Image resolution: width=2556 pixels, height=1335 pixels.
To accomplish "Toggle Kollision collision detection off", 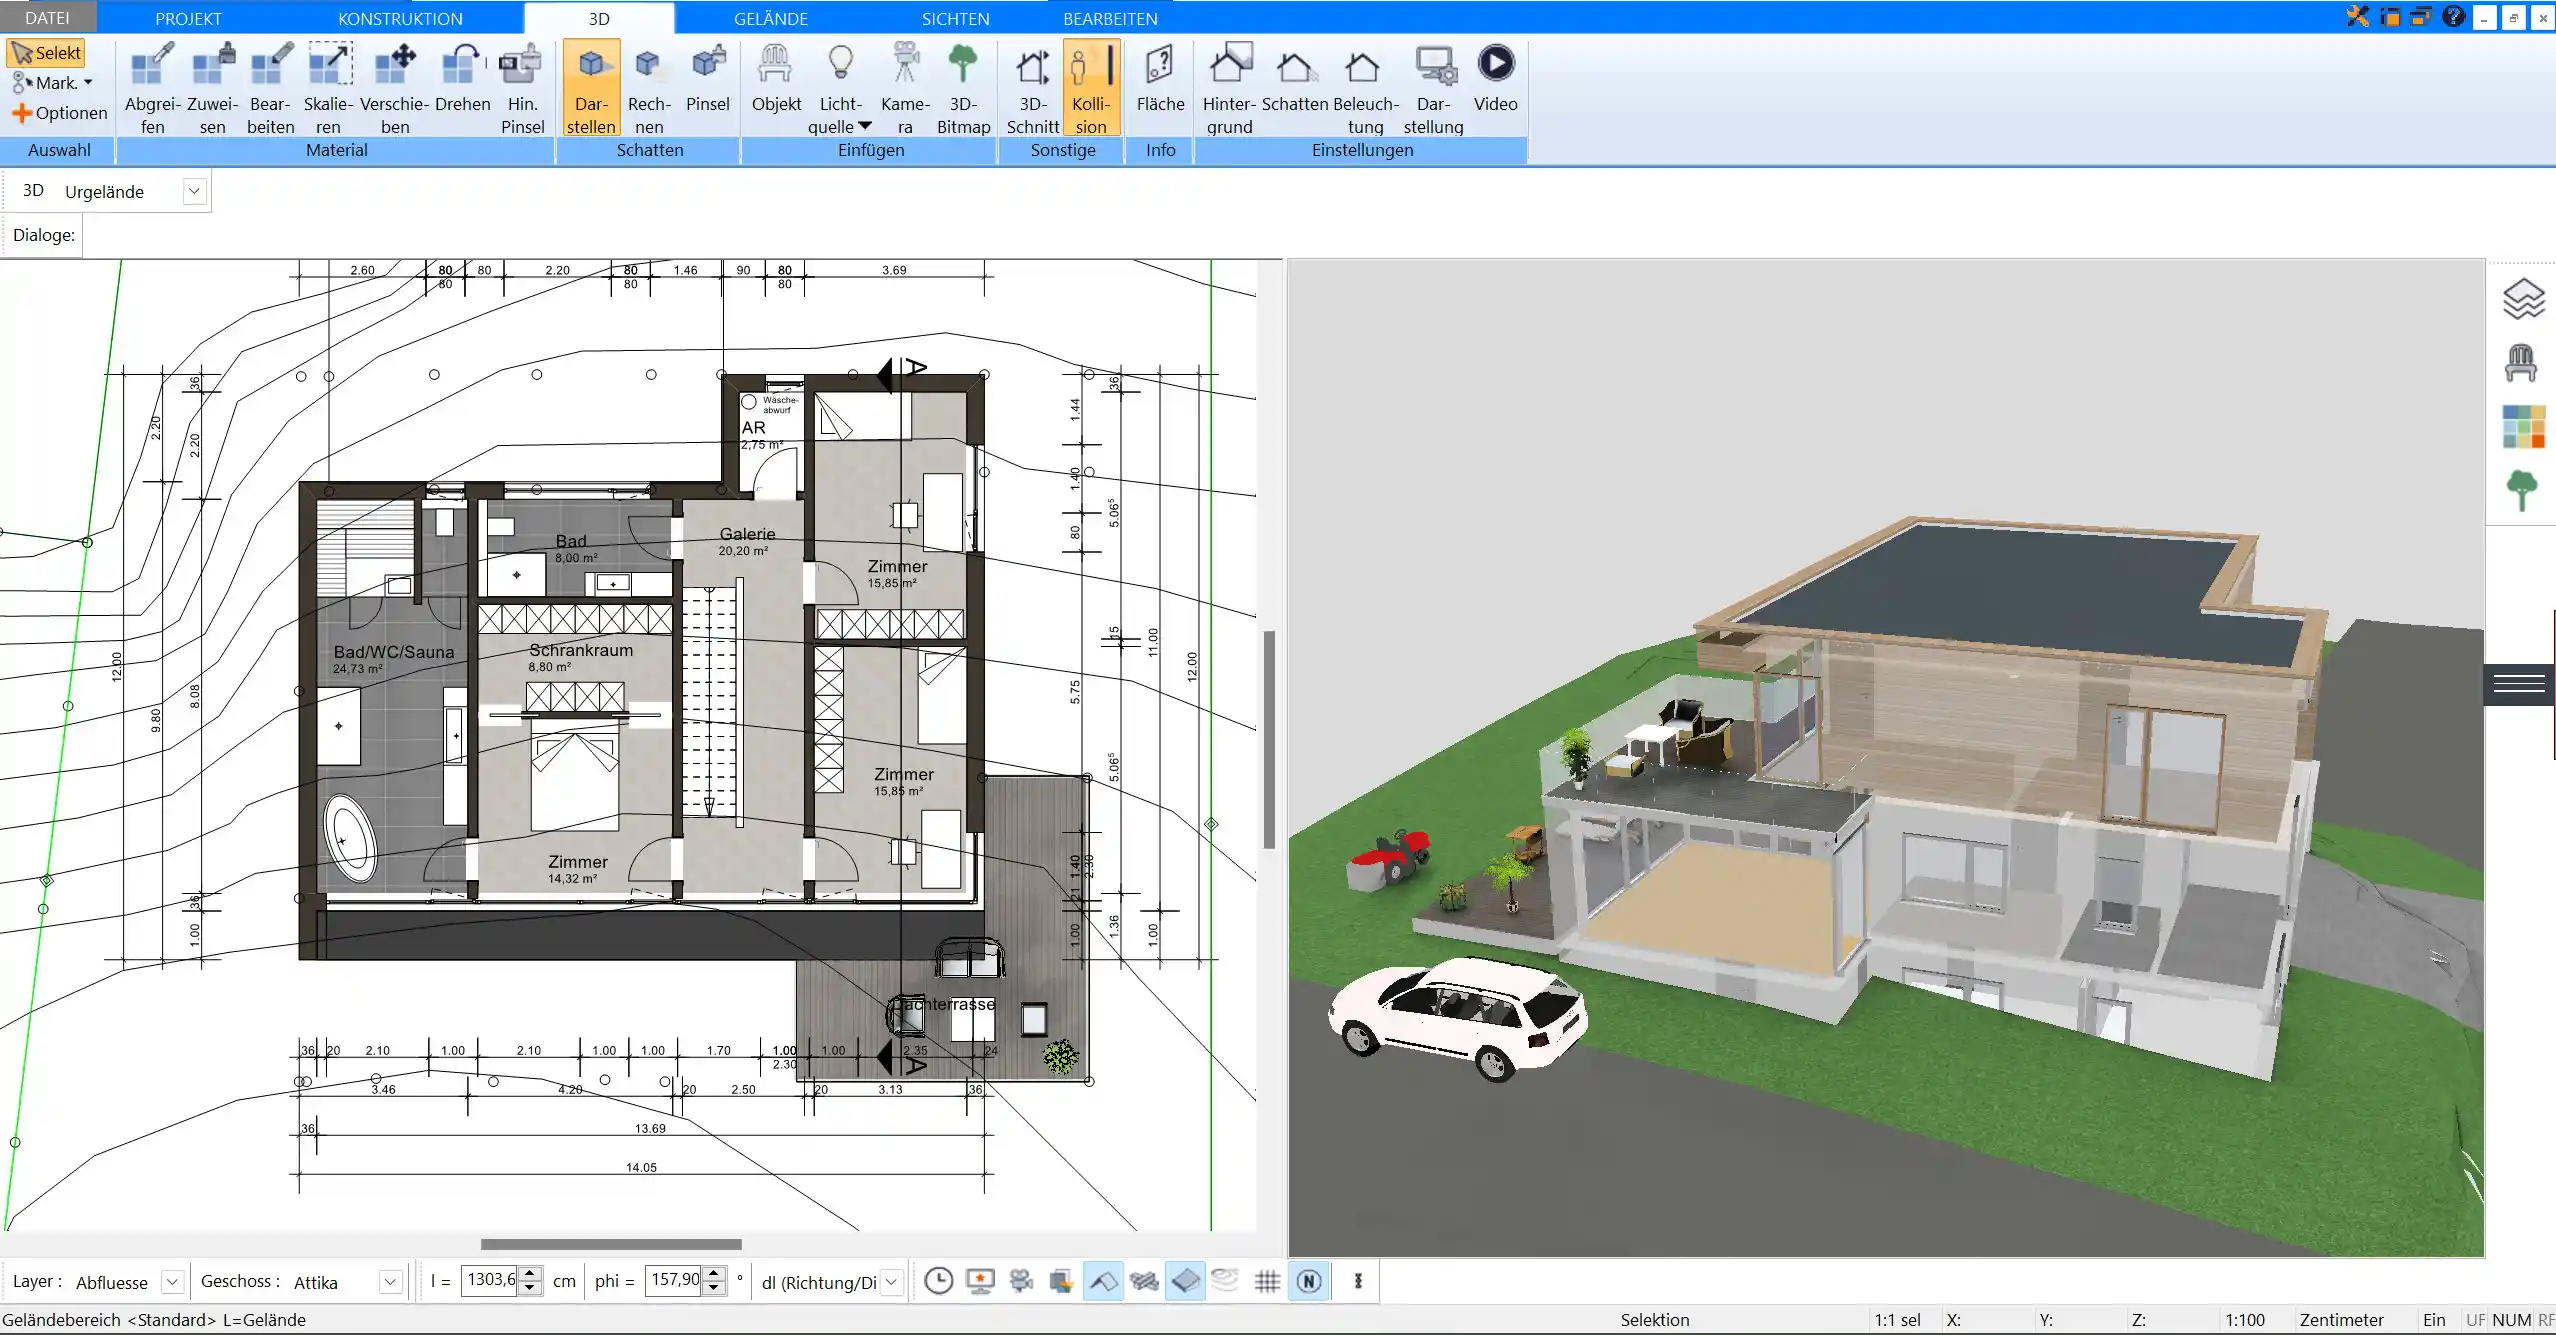I will [1091, 88].
